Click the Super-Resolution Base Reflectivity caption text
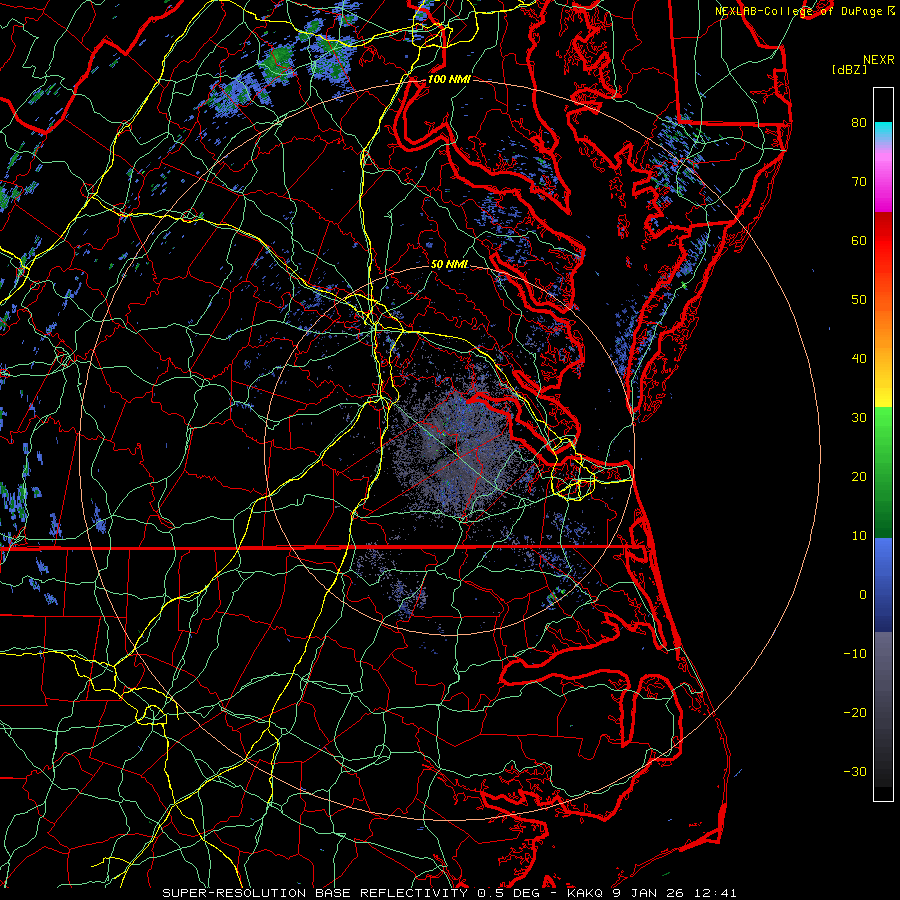This screenshot has height=900, width=900. pos(315,893)
